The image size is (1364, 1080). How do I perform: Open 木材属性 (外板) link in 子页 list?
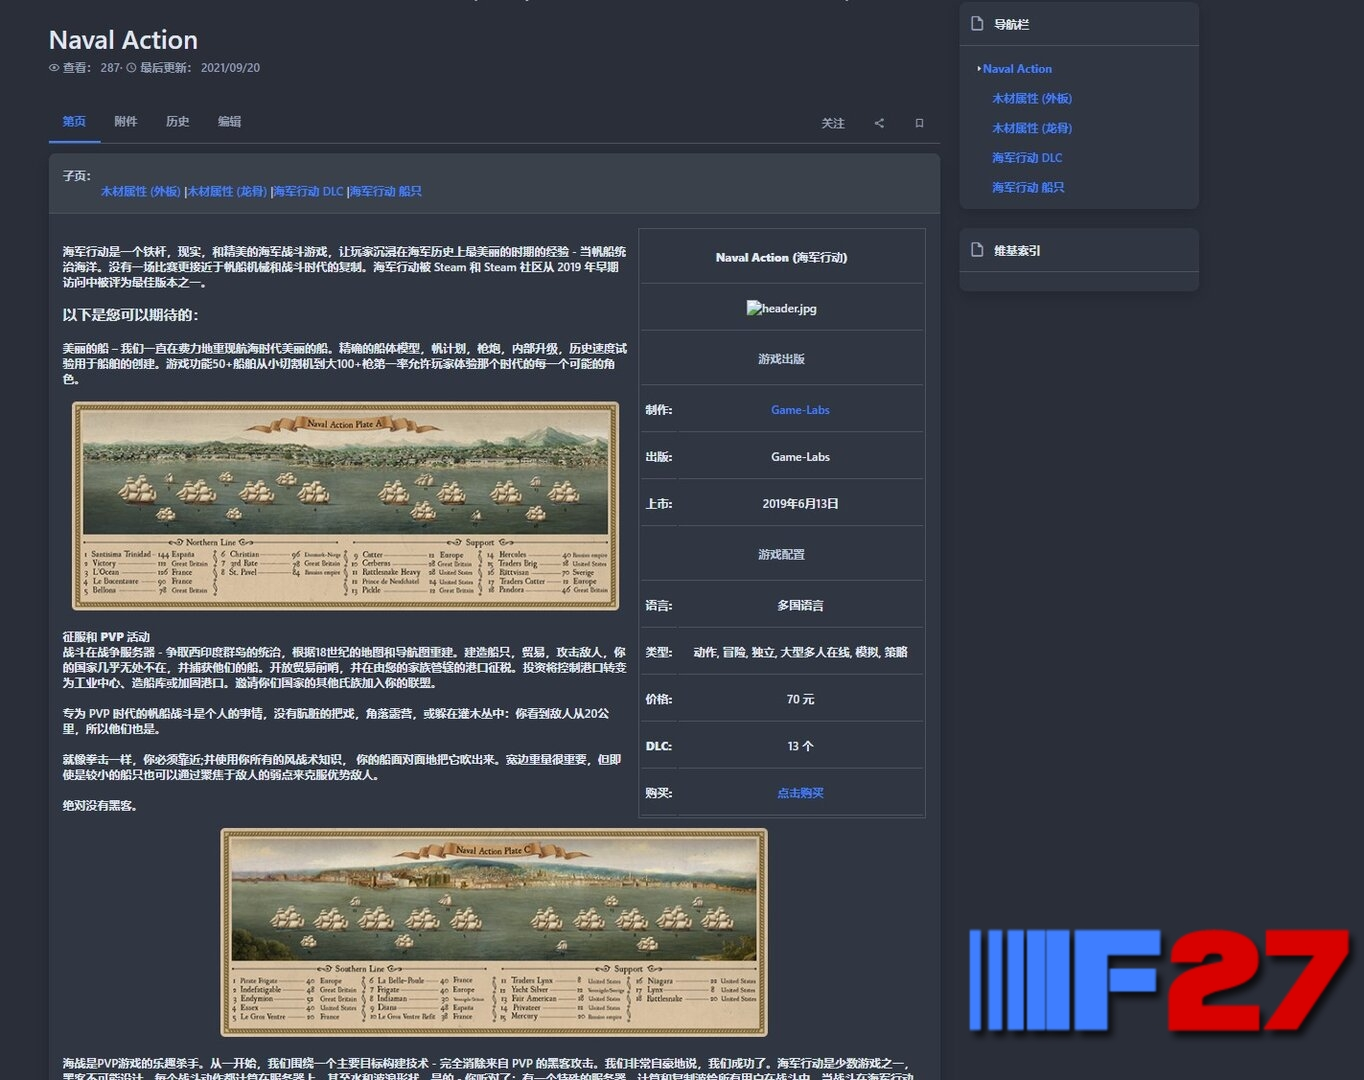click(141, 191)
